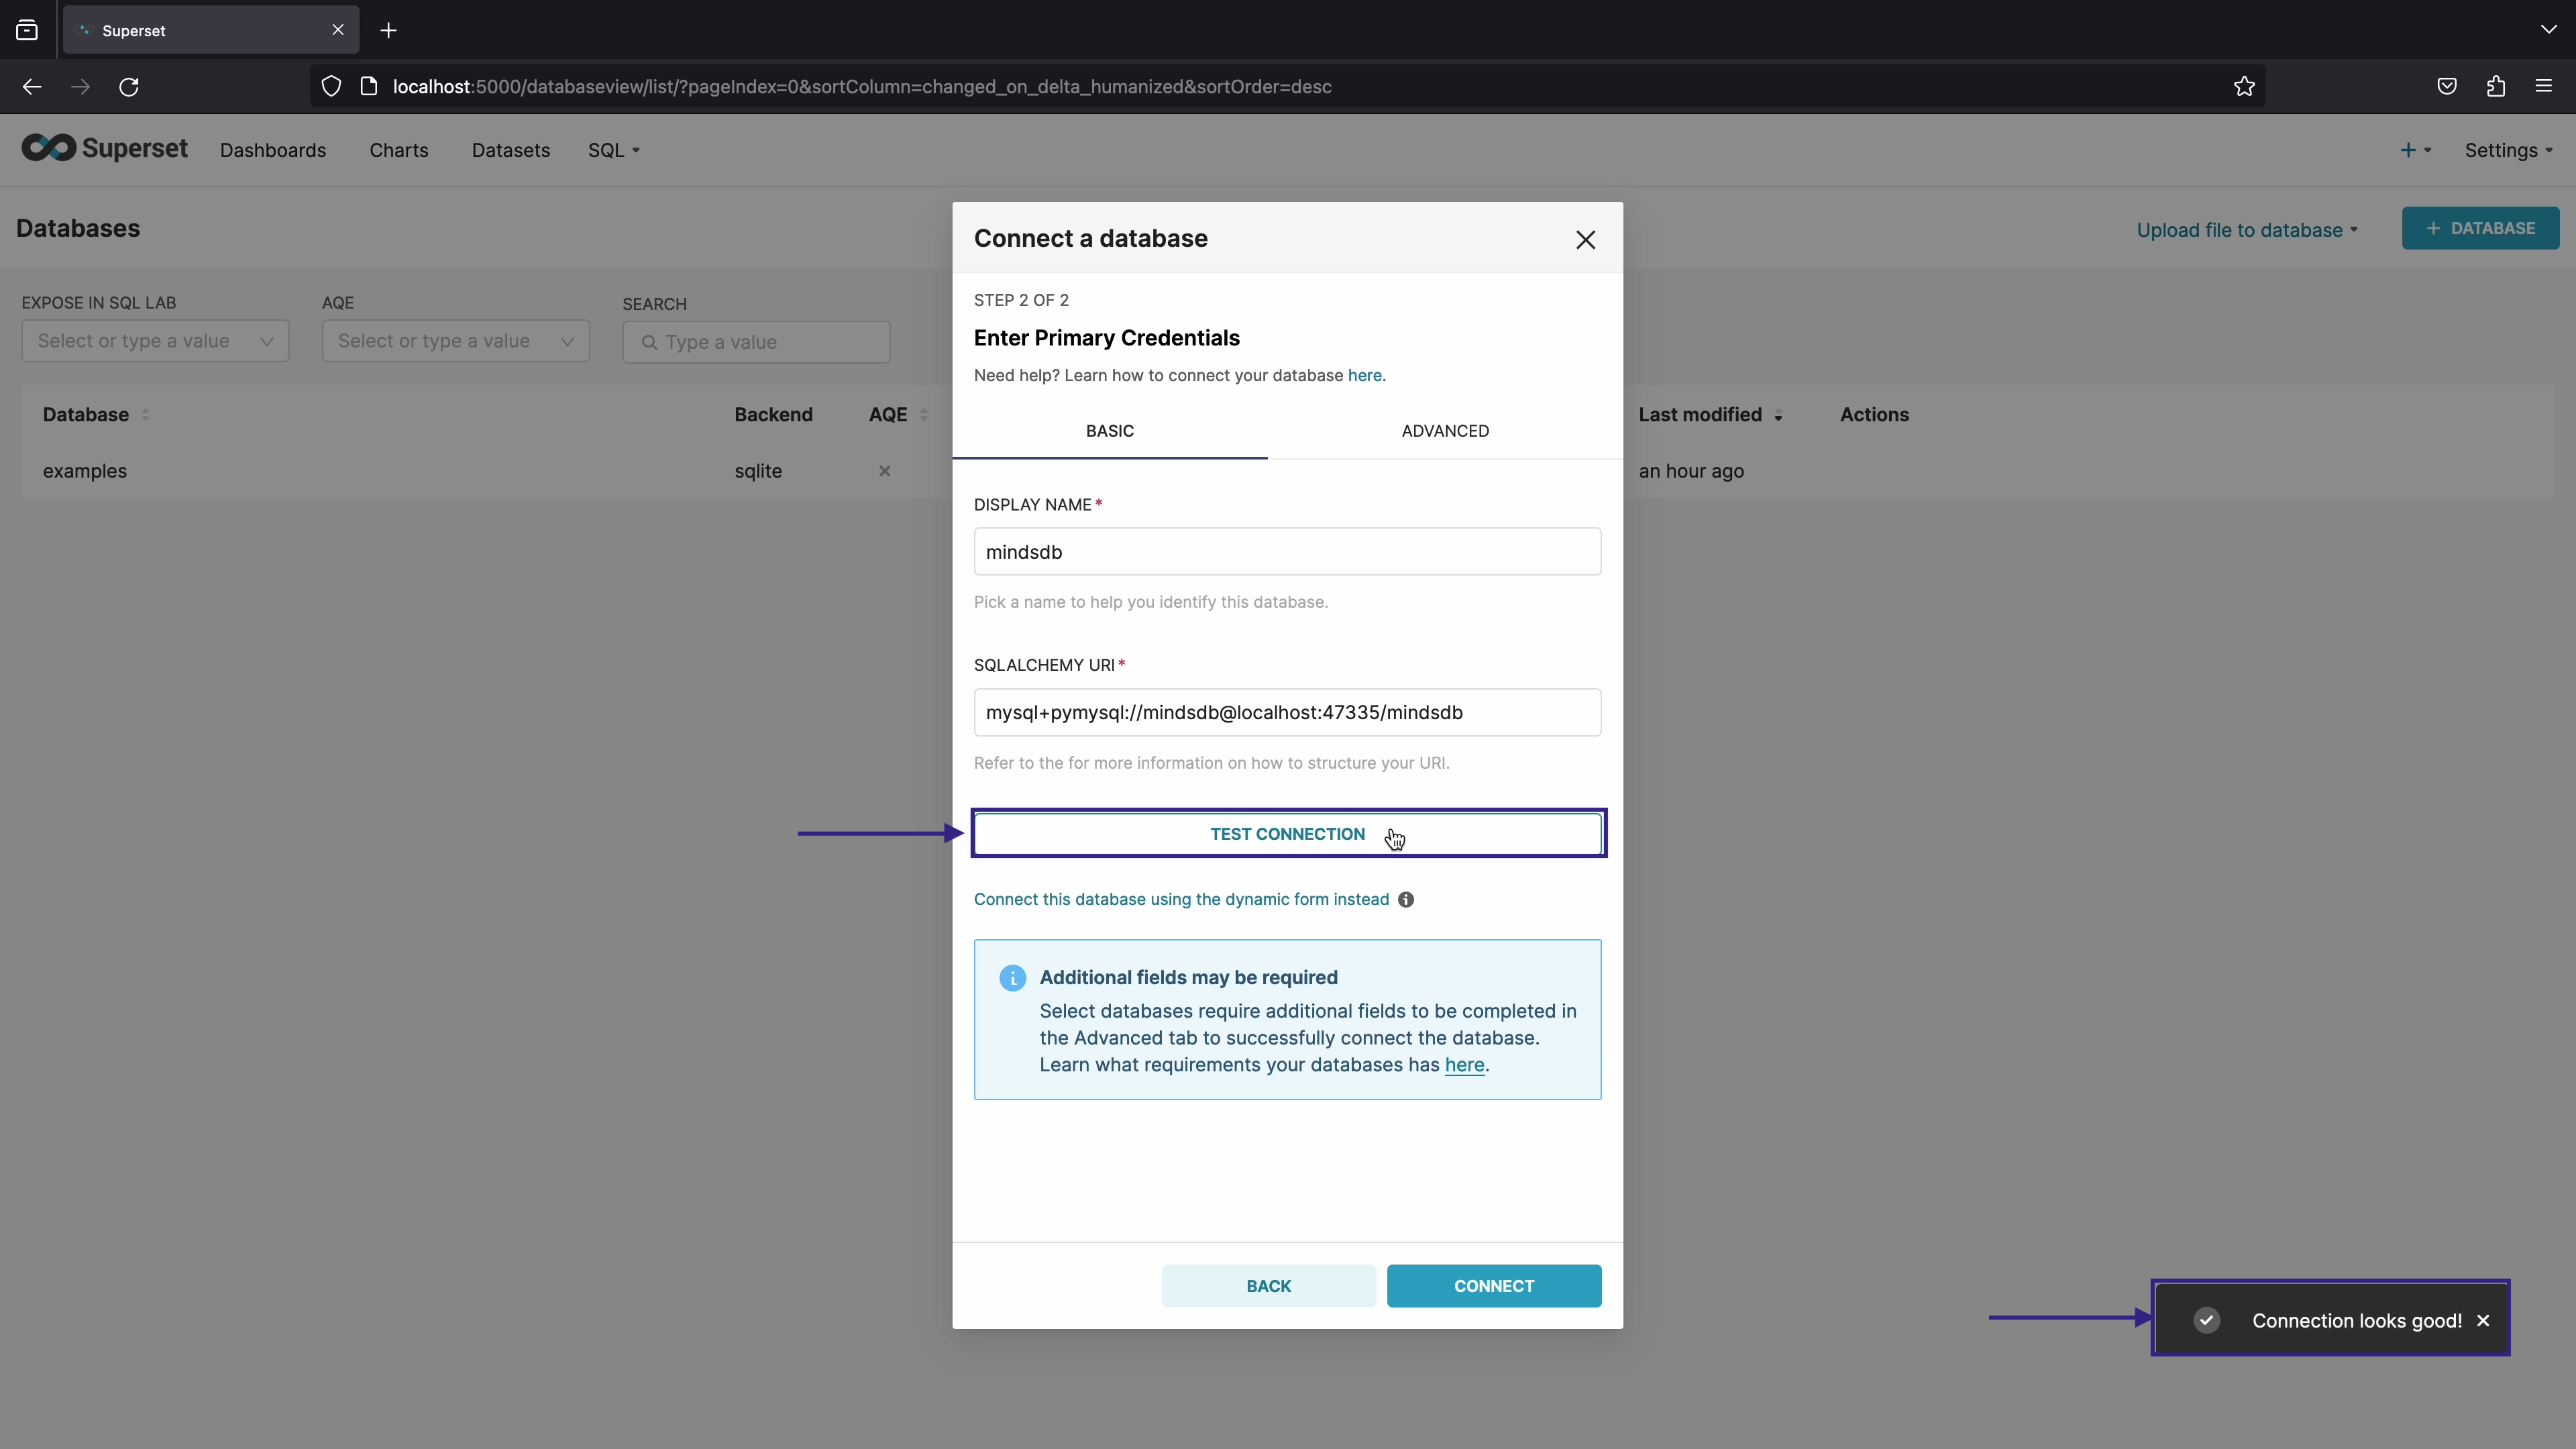
Task: Open the Firefox hamburger menu
Action: (x=2544, y=87)
